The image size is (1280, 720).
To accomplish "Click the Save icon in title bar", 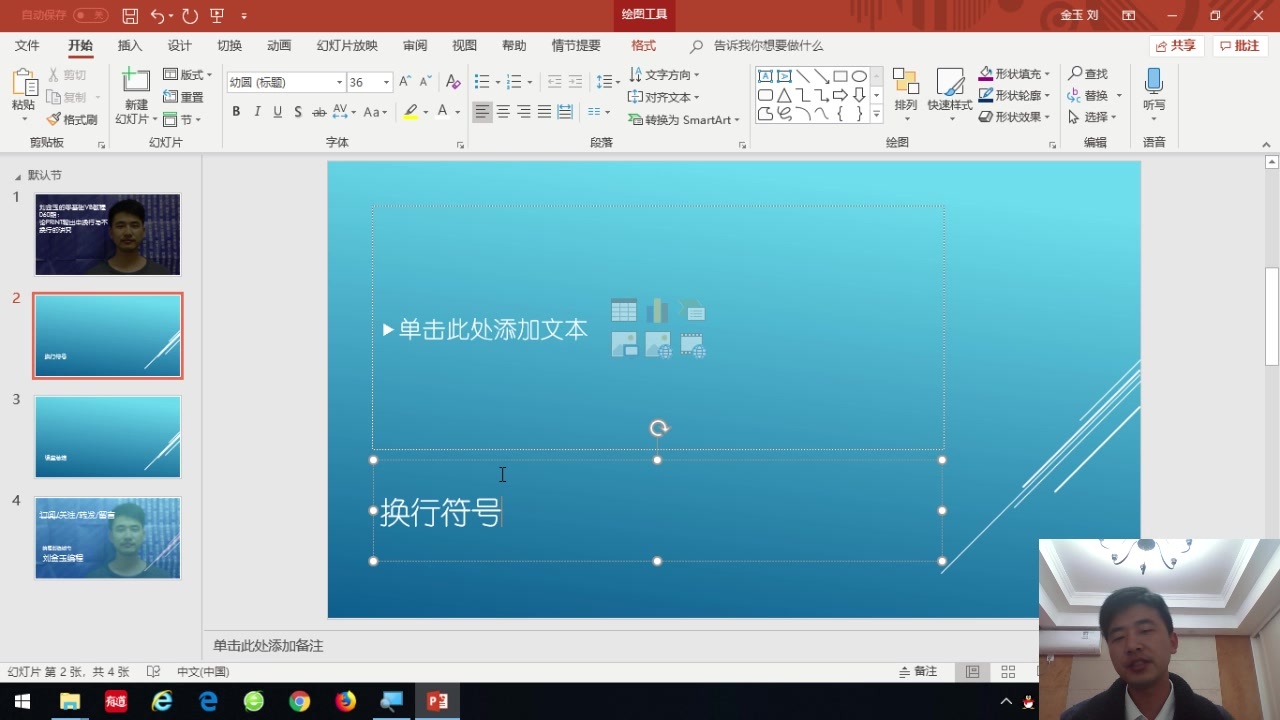I will pos(130,16).
